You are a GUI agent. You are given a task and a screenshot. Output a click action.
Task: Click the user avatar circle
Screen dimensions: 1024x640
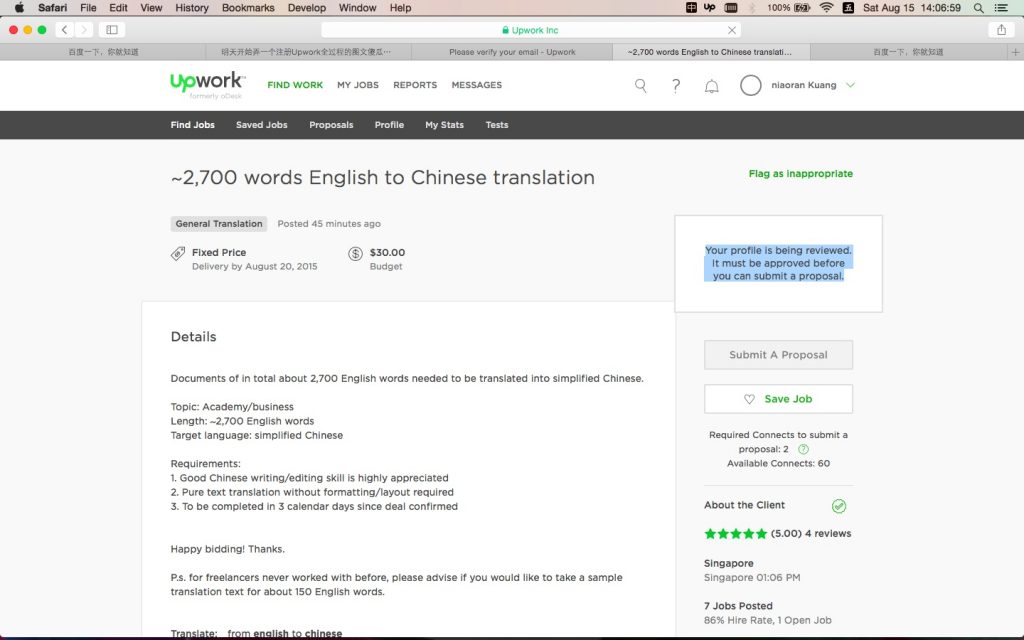[x=750, y=85]
